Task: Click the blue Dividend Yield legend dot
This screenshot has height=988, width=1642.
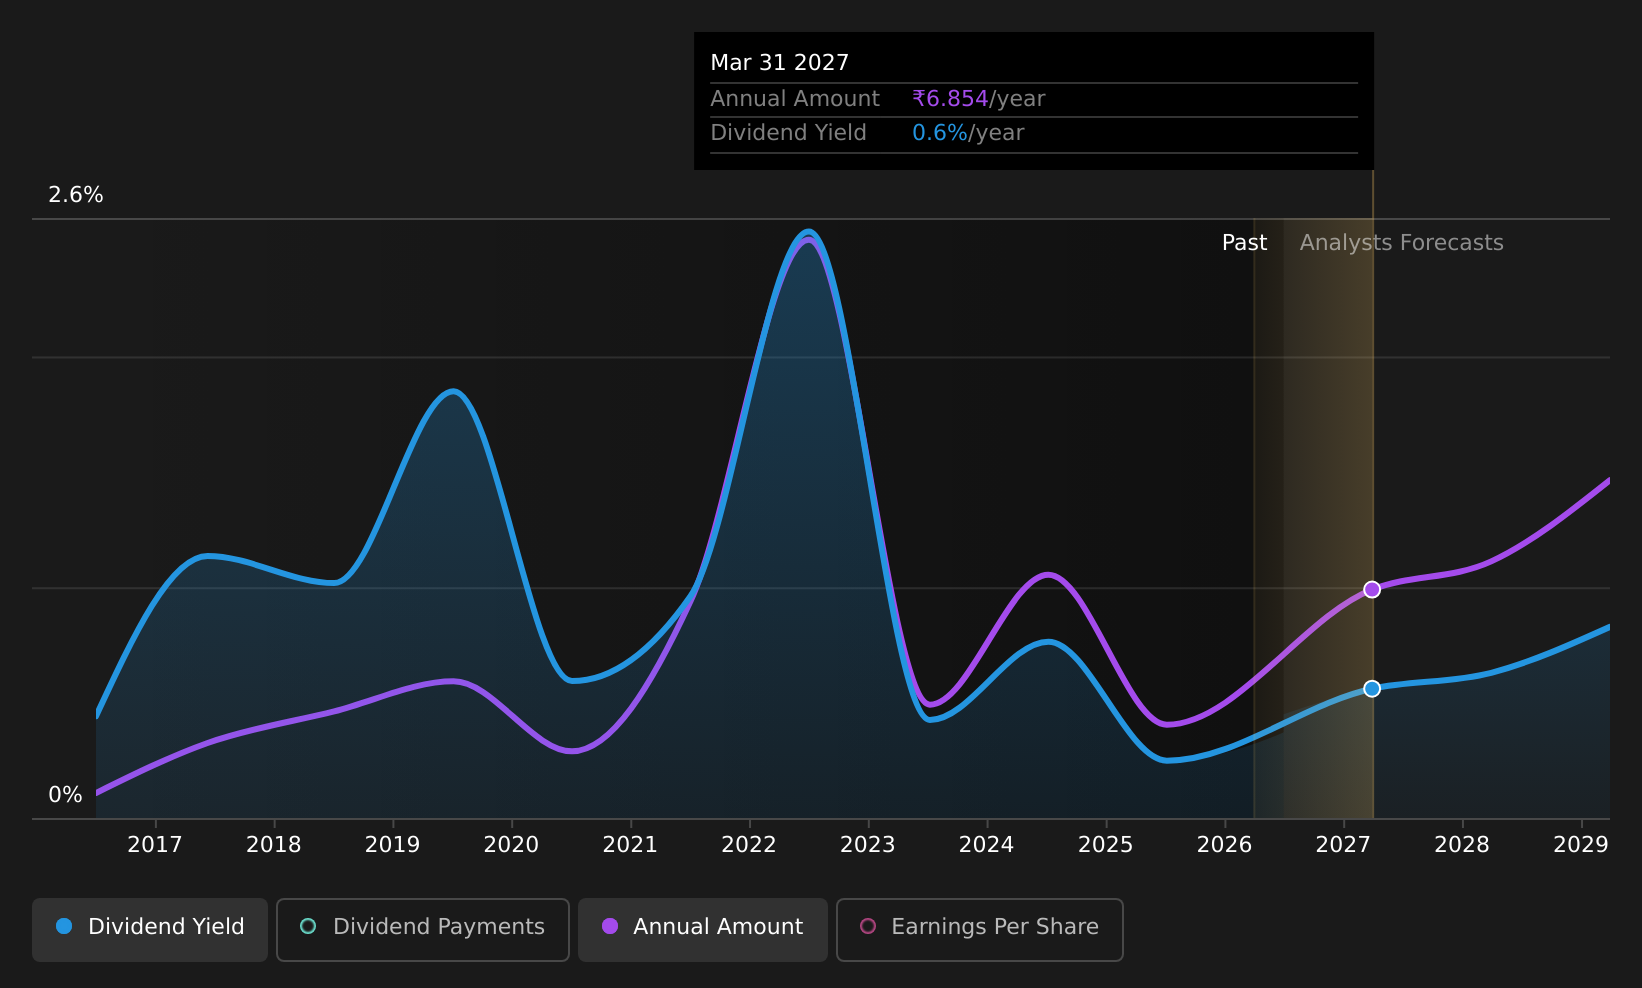Action: click(64, 926)
